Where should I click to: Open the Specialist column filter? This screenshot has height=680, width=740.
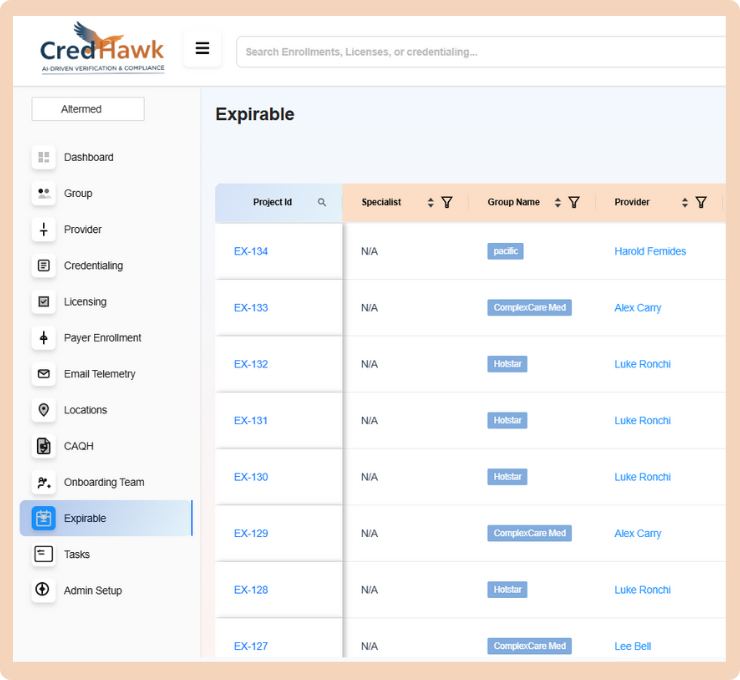pyautogui.click(x=447, y=202)
